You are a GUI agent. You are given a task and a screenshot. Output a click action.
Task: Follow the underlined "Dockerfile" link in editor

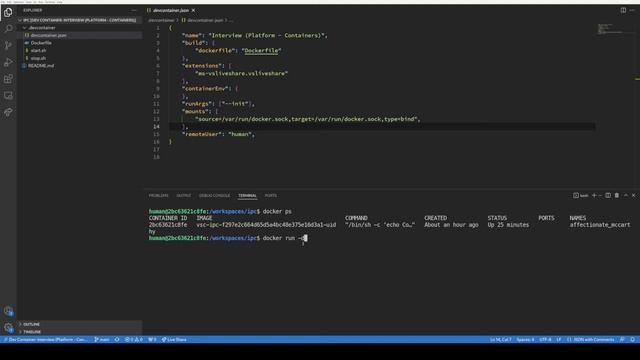pos(261,51)
